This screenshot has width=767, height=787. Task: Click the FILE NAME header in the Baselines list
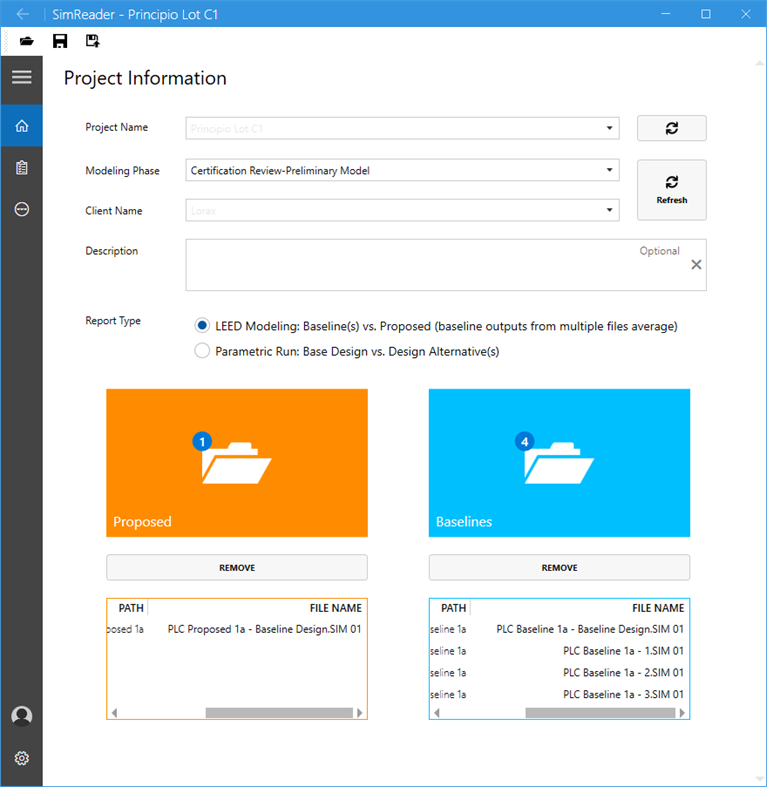click(x=658, y=608)
